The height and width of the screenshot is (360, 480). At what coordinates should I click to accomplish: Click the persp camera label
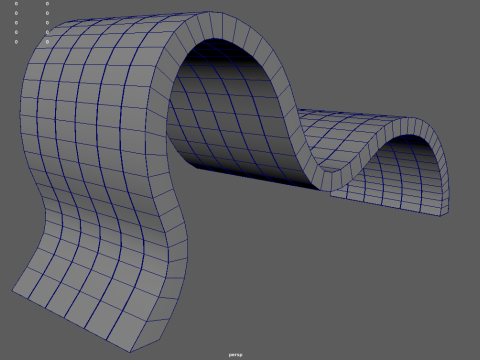[236, 355]
